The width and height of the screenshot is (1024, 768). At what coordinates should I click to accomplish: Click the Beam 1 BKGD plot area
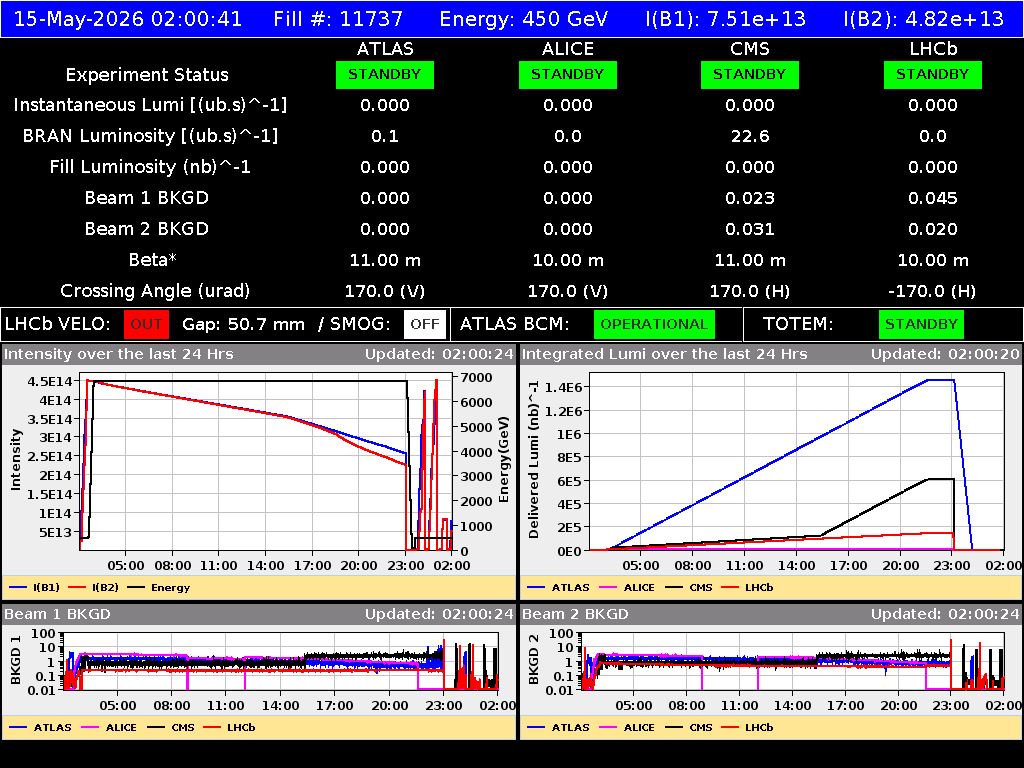[x=280, y=661]
